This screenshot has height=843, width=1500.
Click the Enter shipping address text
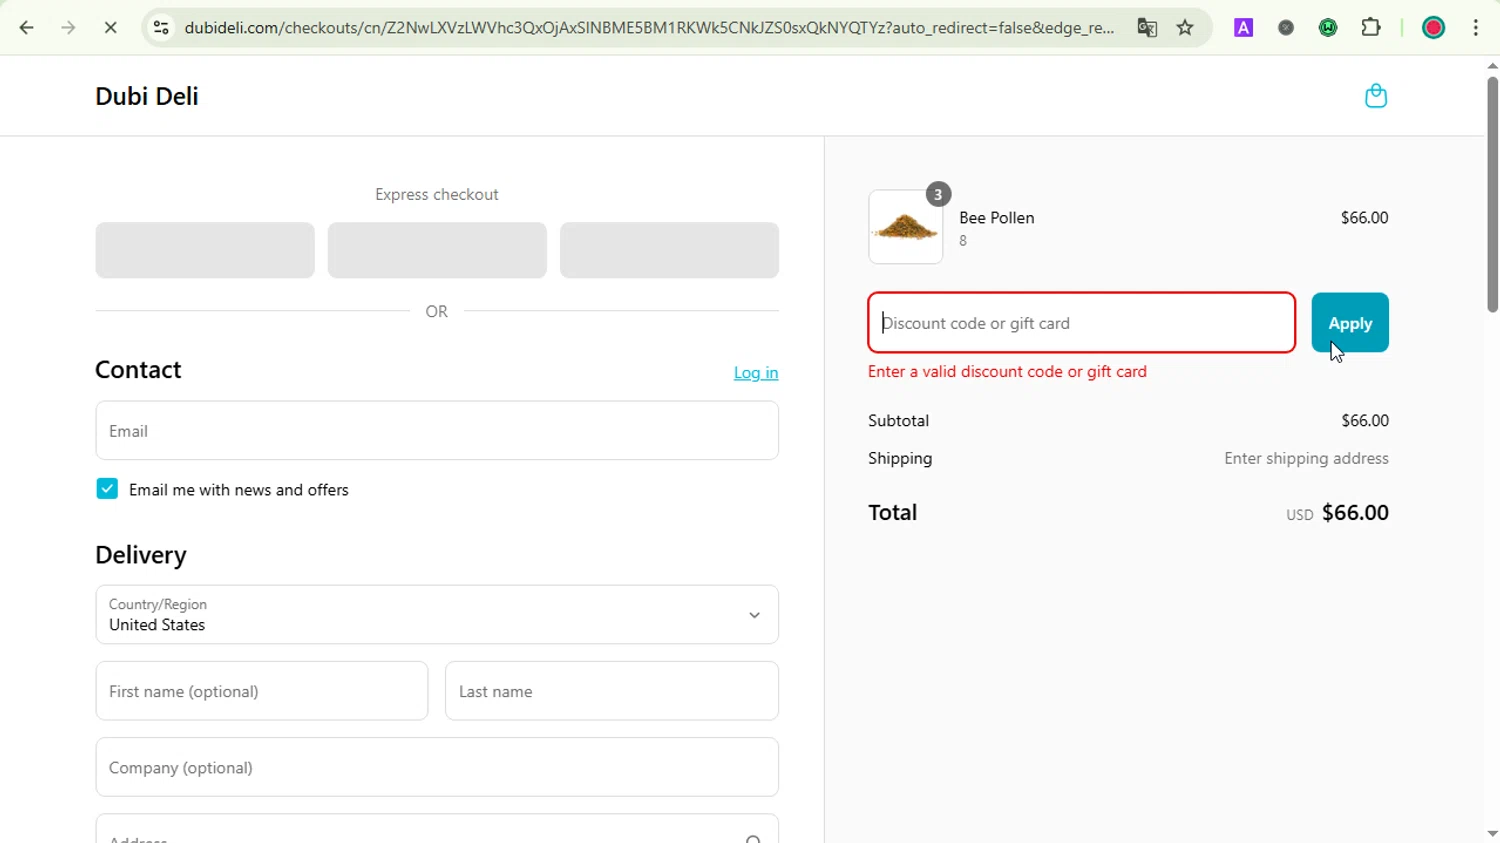1306,459
